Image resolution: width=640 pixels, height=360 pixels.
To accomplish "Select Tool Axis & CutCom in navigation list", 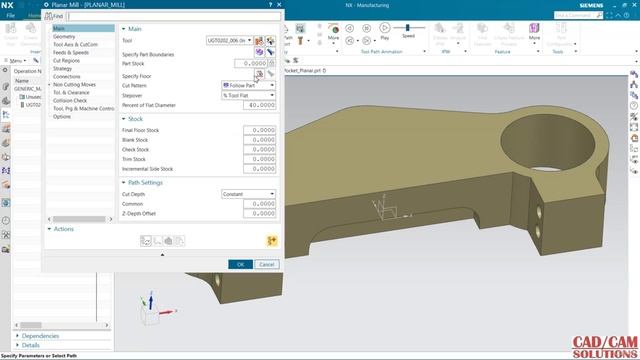I will tap(75, 44).
